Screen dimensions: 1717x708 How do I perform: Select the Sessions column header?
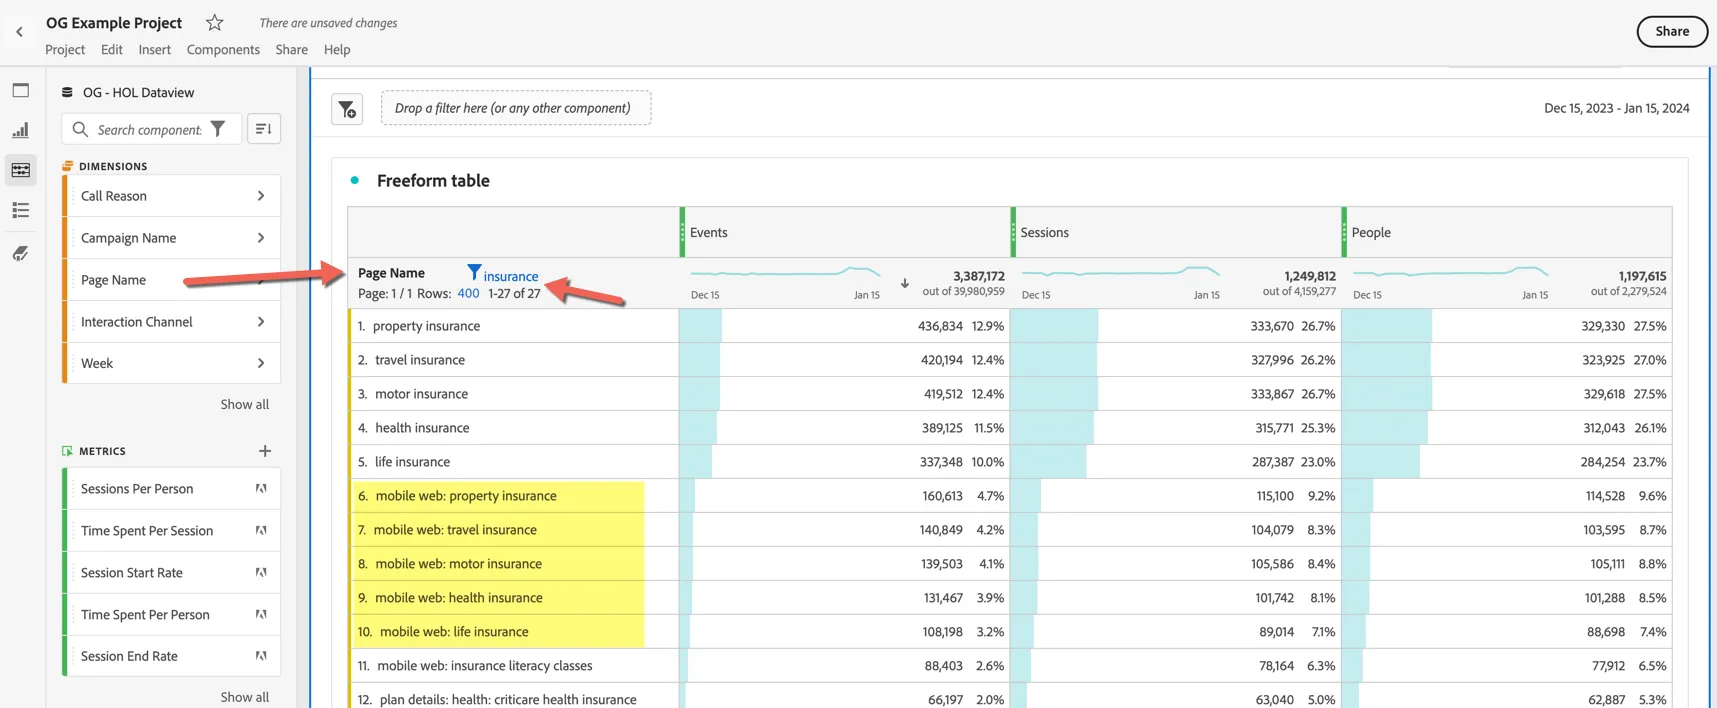click(1176, 233)
